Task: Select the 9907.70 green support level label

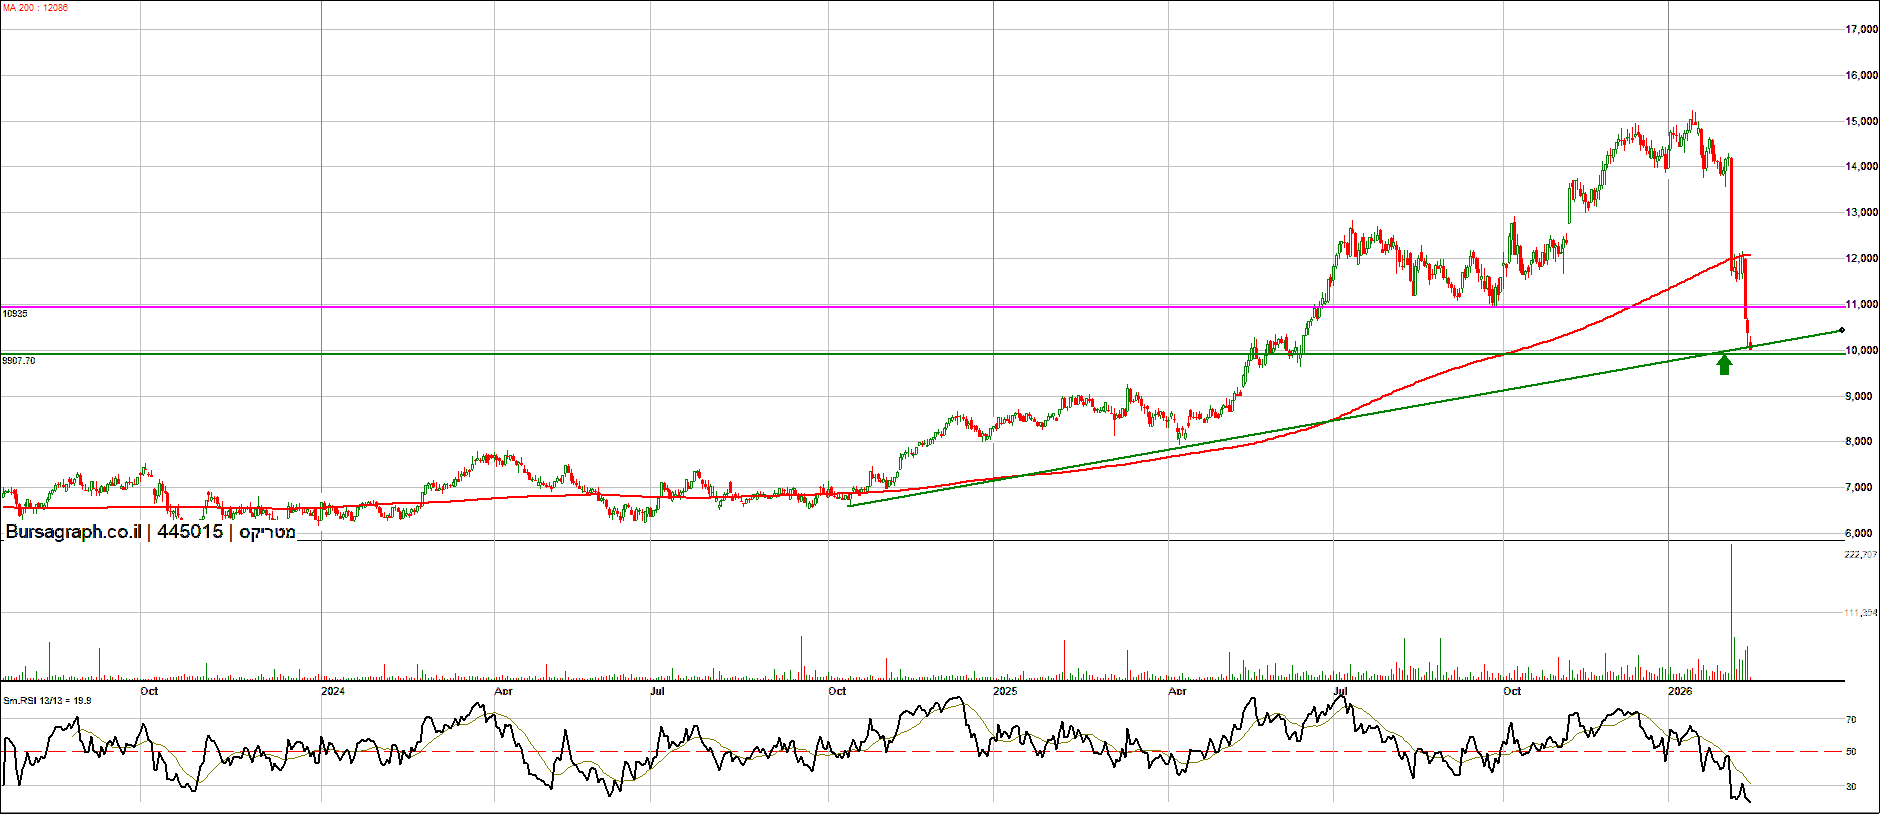Action: (19, 360)
